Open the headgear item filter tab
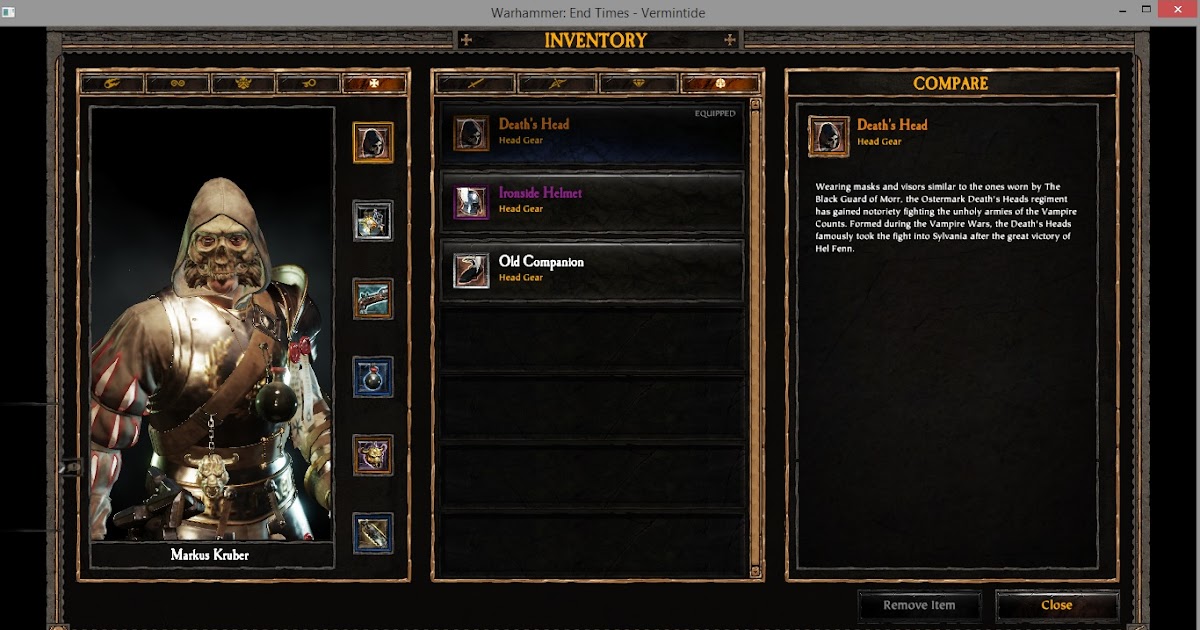The height and width of the screenshot is (630, 1200). pyautogui.click(x=719, y=84)
